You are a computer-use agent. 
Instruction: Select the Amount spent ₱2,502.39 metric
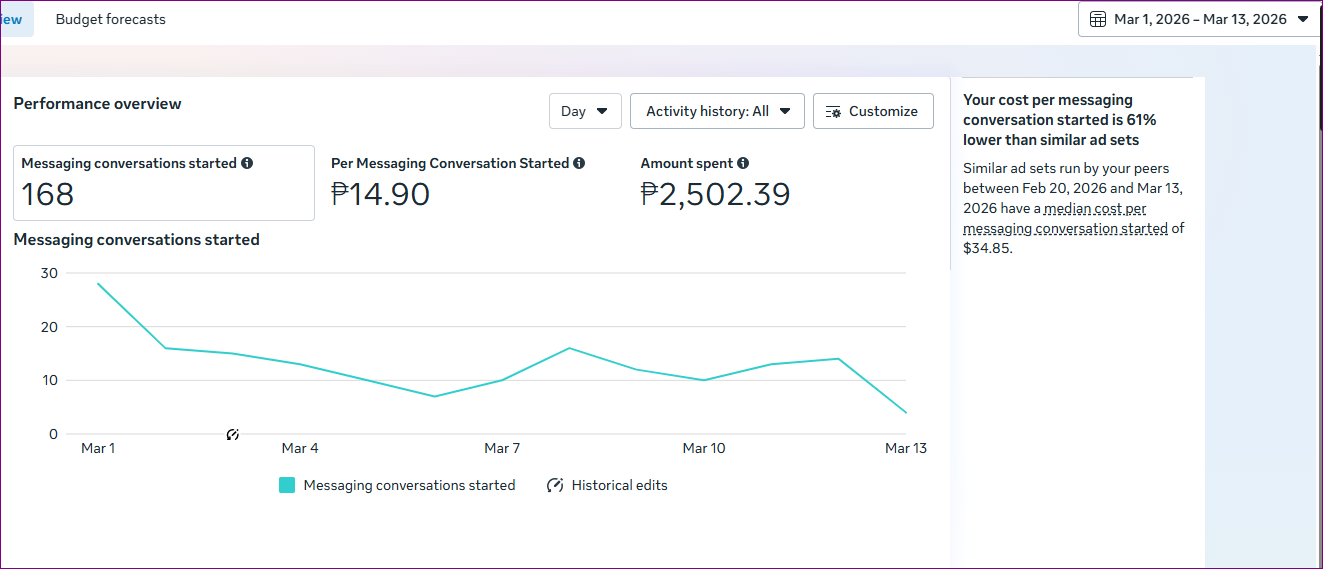coord(715,182)
